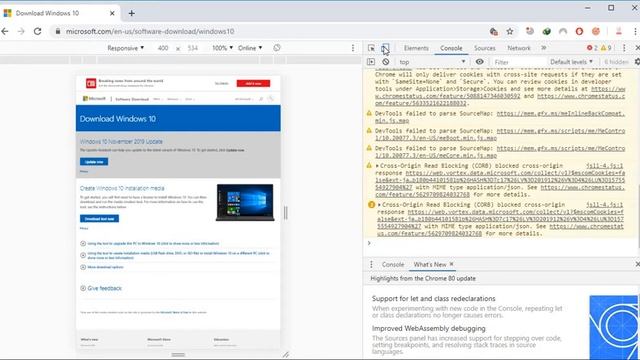640x360 pixels.
Task: Close the What's New drawer tab
Action: pos(451,264)
